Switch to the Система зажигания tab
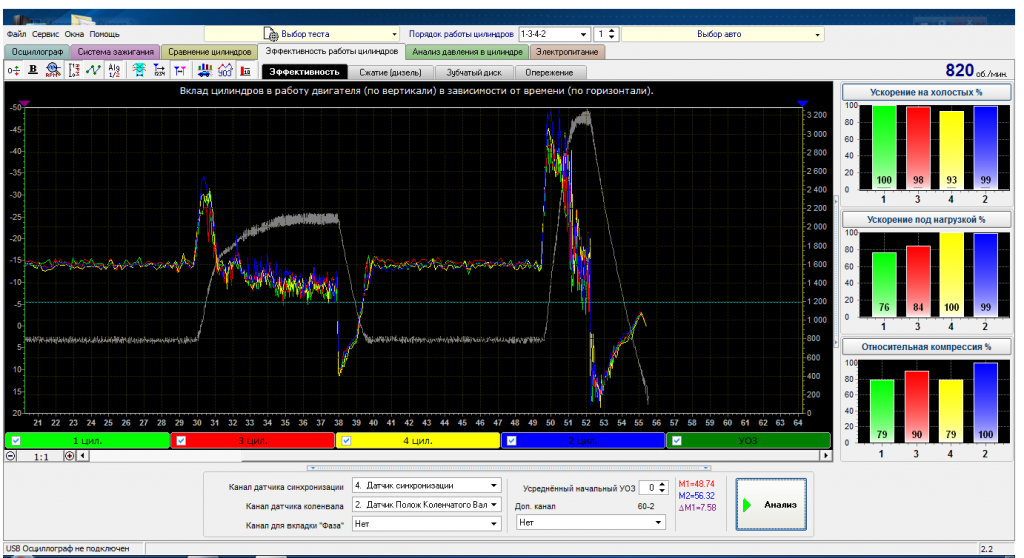Screen dimensions: 1024x558 [x=115, y=52]
